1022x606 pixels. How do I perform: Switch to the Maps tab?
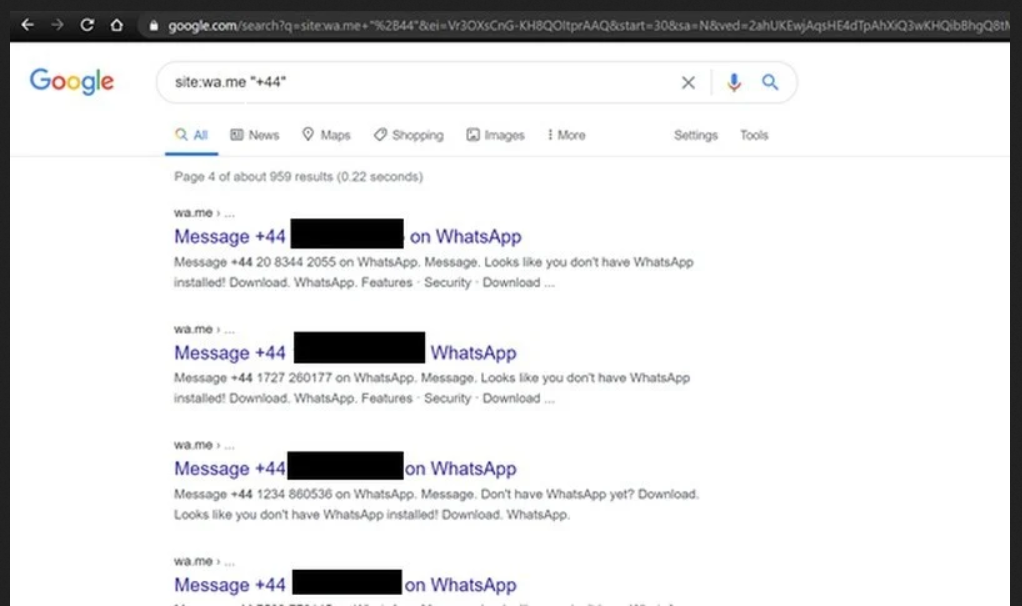click(x=326, y=135)
